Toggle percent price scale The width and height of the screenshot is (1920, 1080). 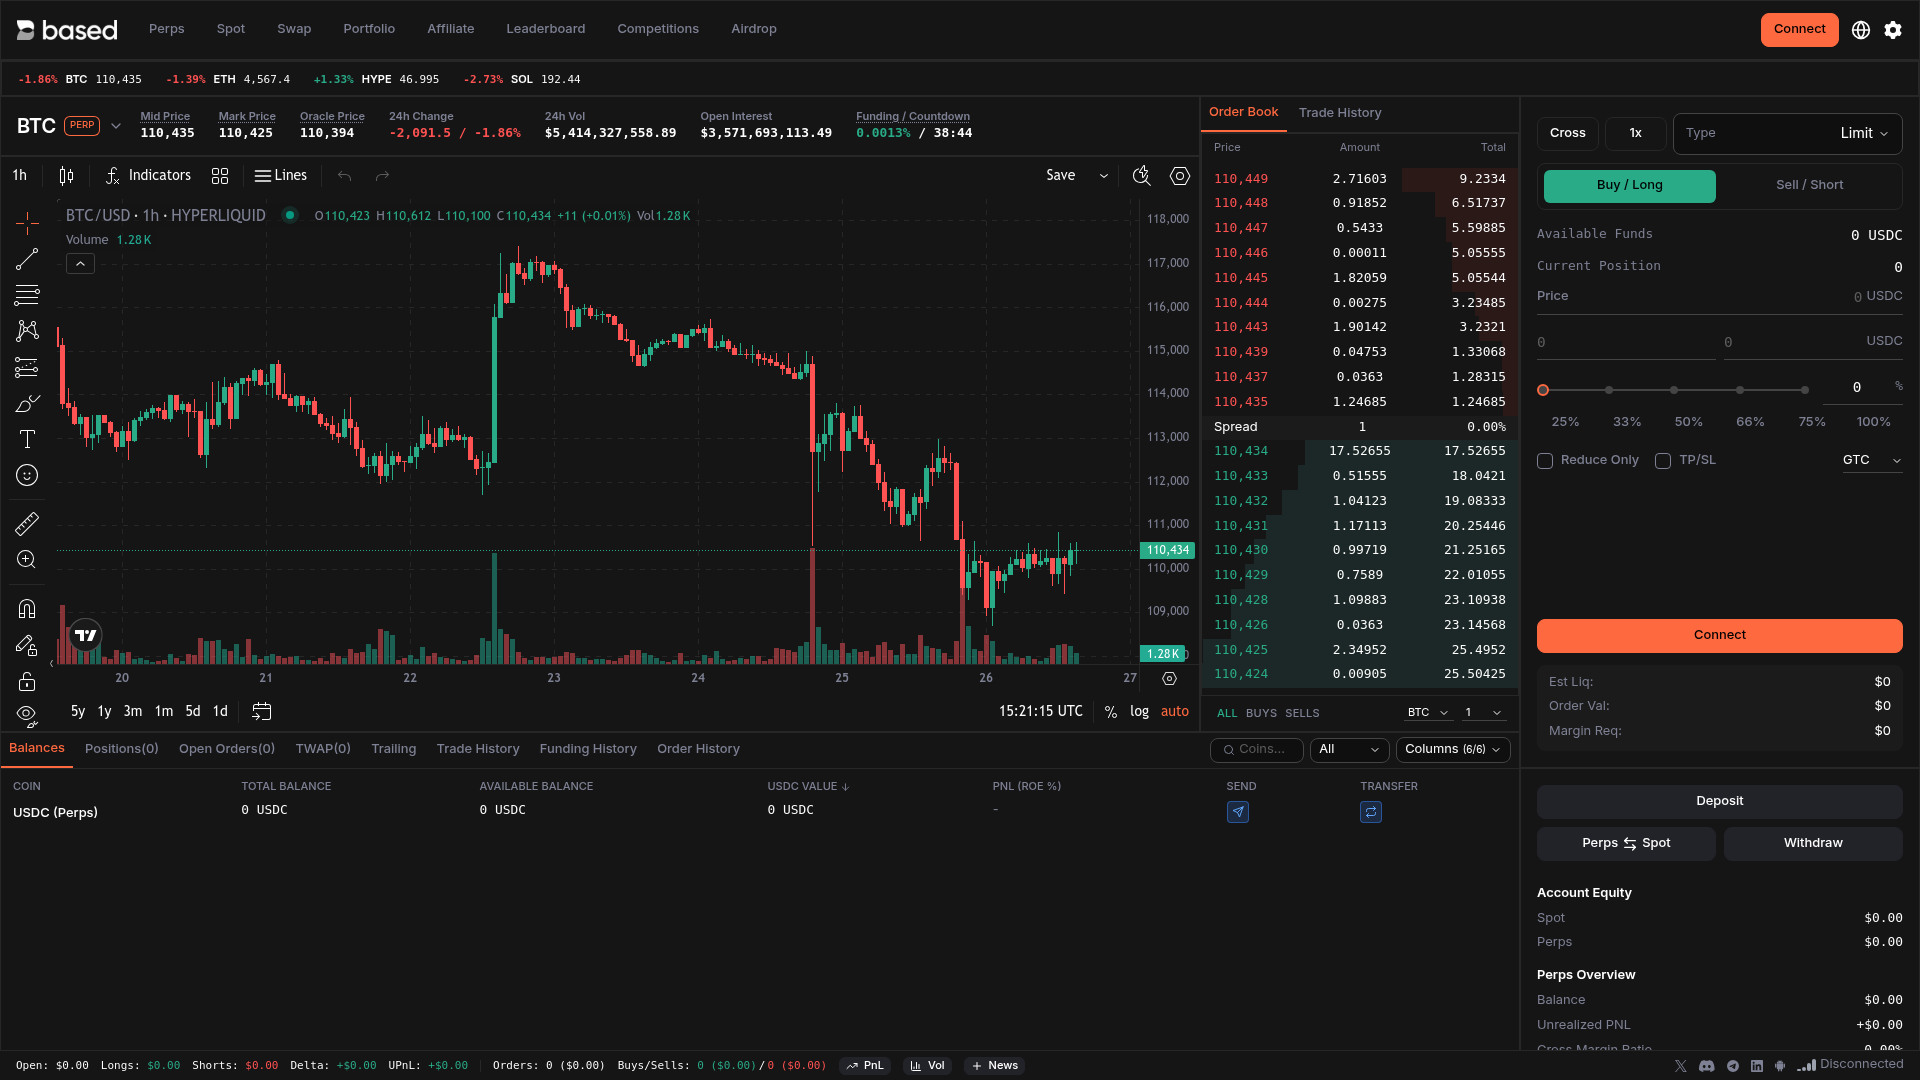1111,712
